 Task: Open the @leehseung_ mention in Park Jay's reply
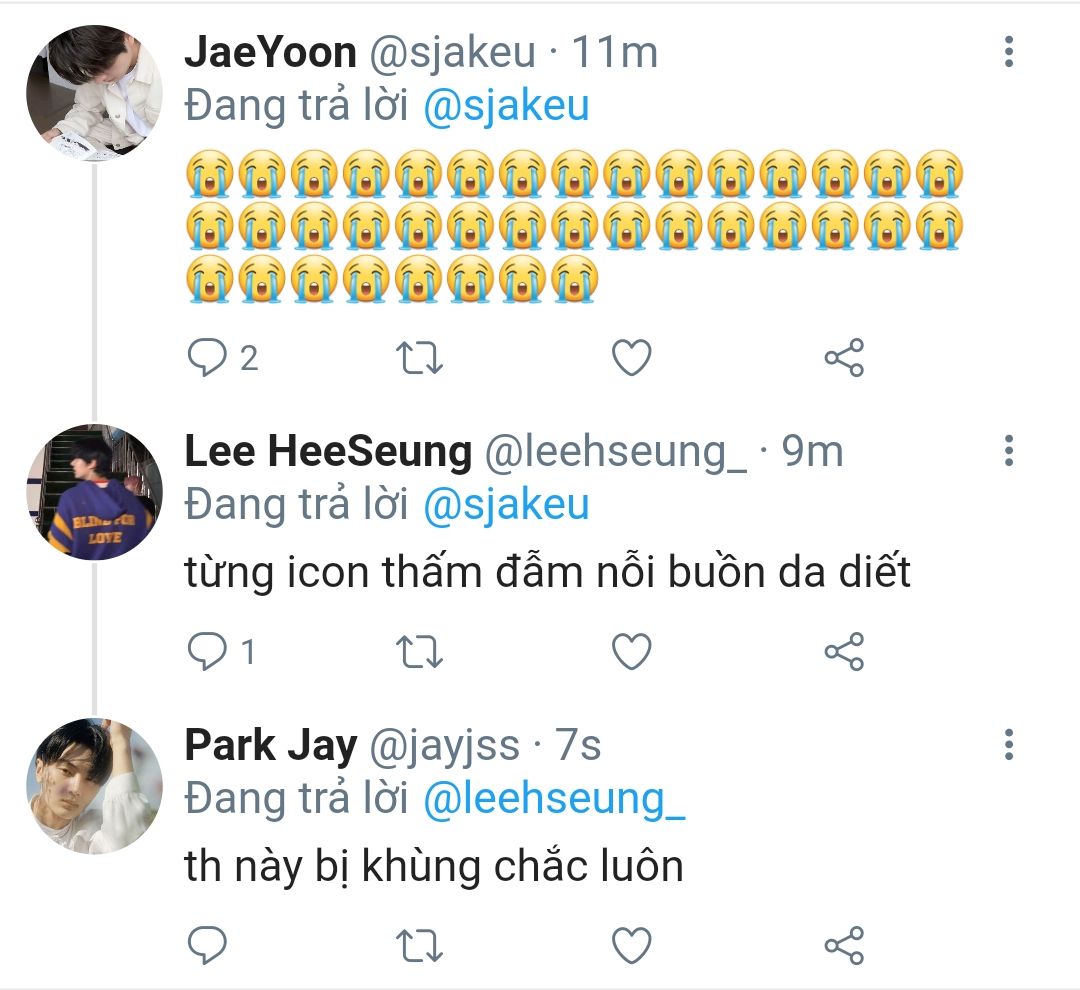pyautogui.click(x=554, y=799)
